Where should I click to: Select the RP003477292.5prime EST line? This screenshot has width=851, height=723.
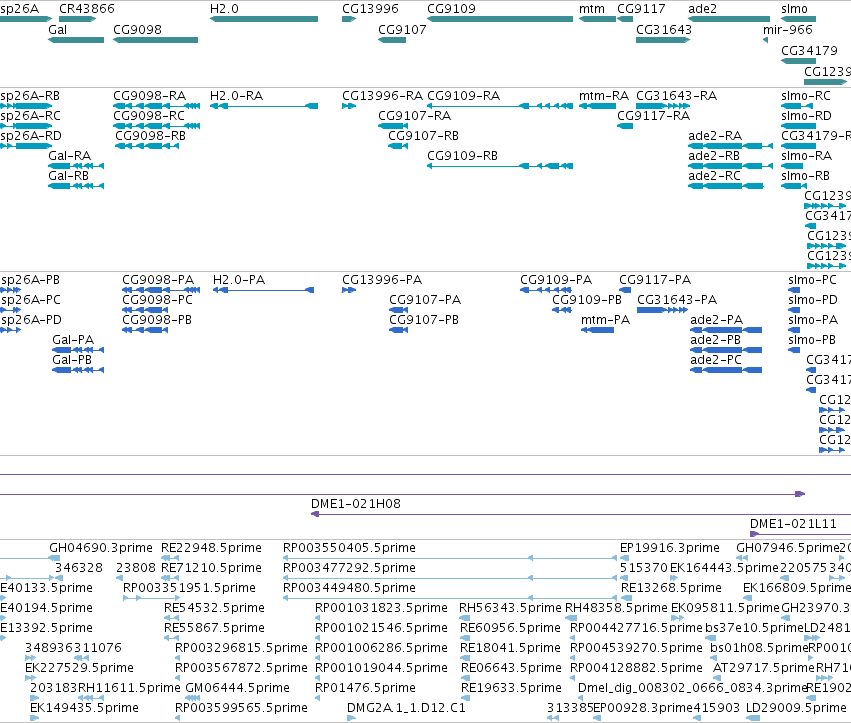click(x=450, y=578)
